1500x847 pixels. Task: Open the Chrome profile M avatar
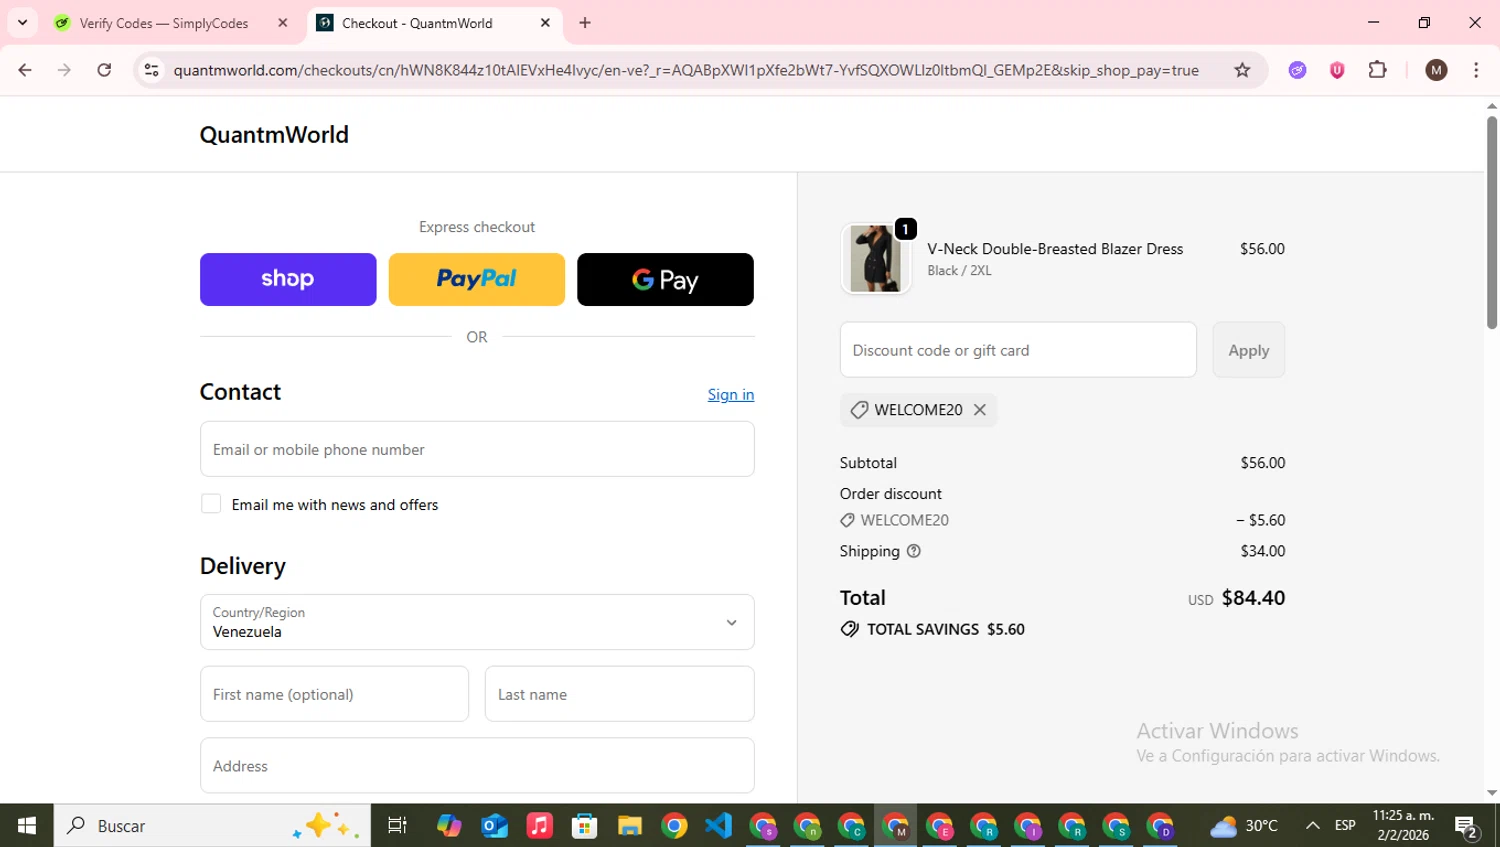[1436, 70]
